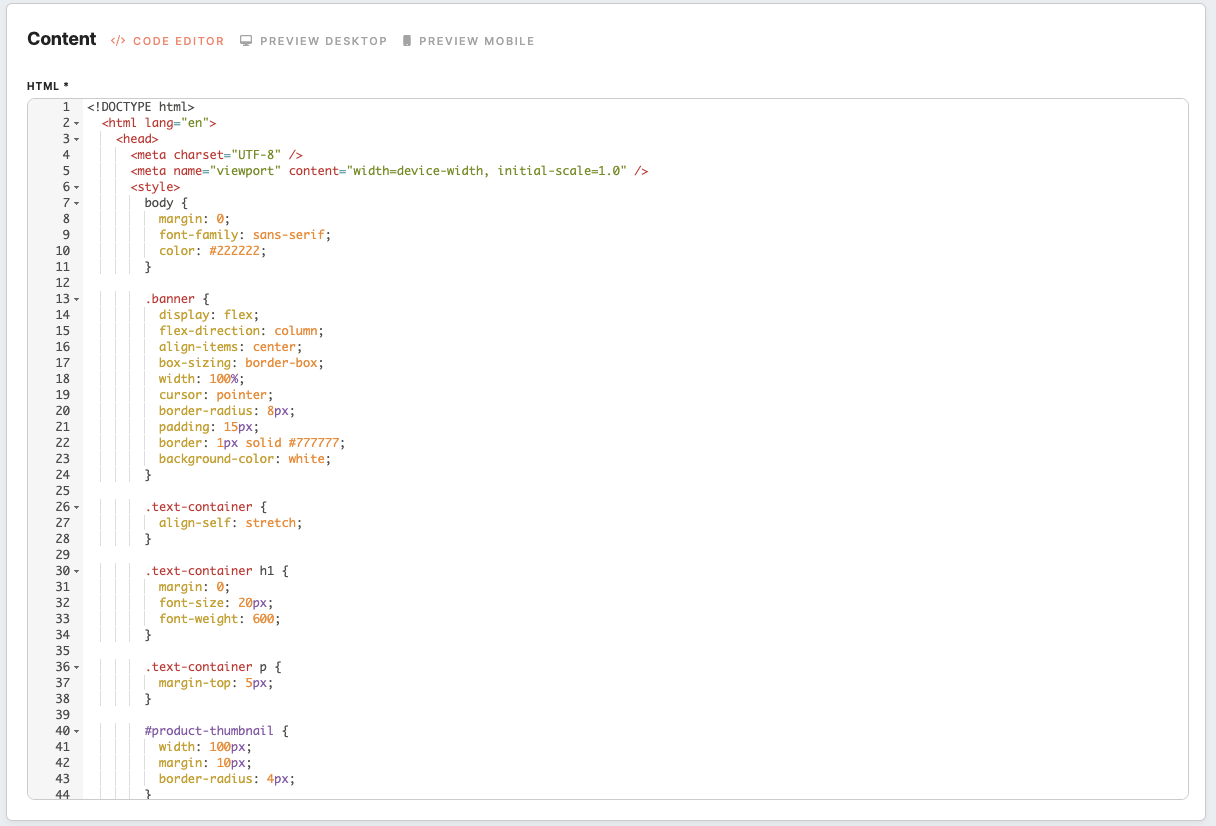Screen dimensions: 1216x826
Task: Open the Preview Desktop tab
Action: pos(313,41)
